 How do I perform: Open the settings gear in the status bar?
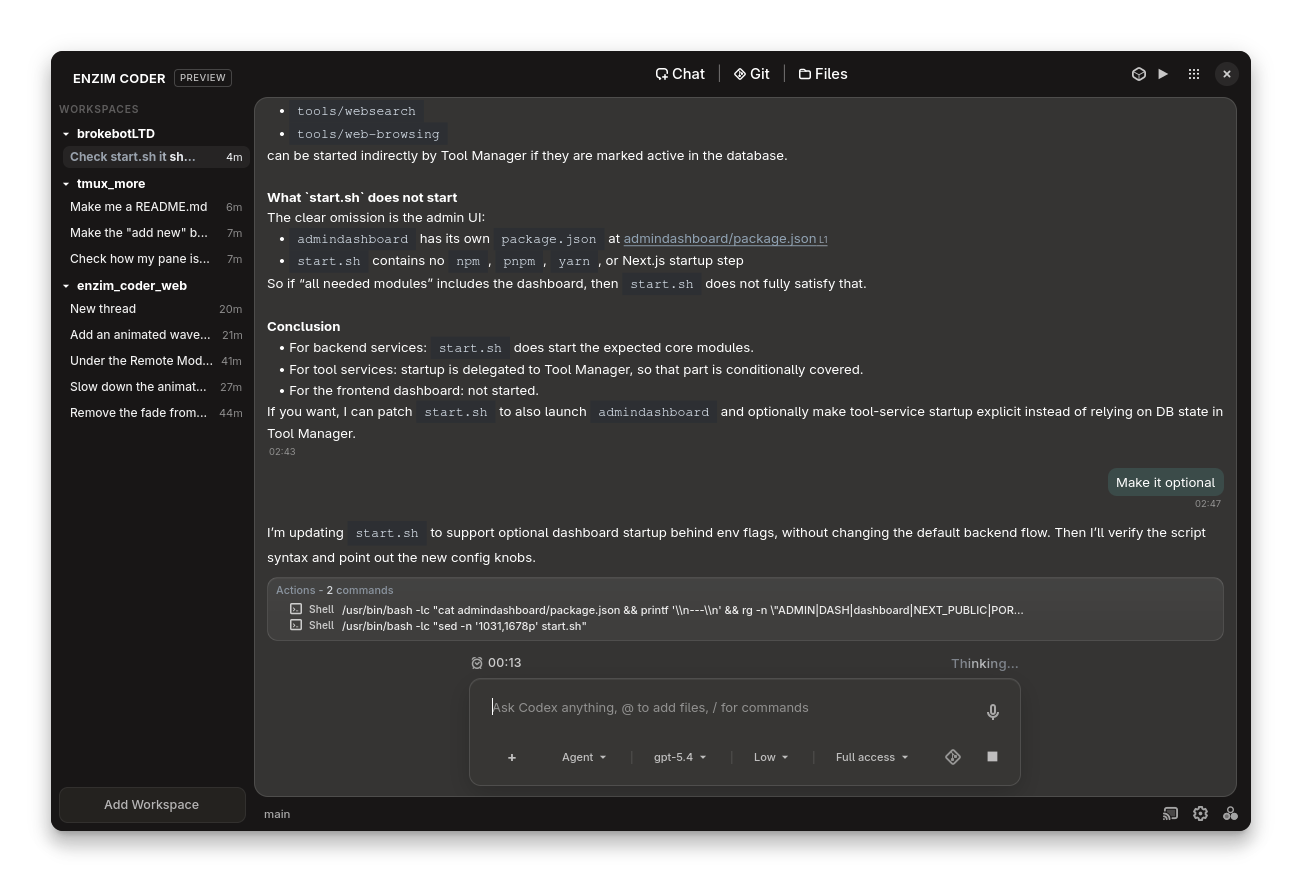(1200, 813)
